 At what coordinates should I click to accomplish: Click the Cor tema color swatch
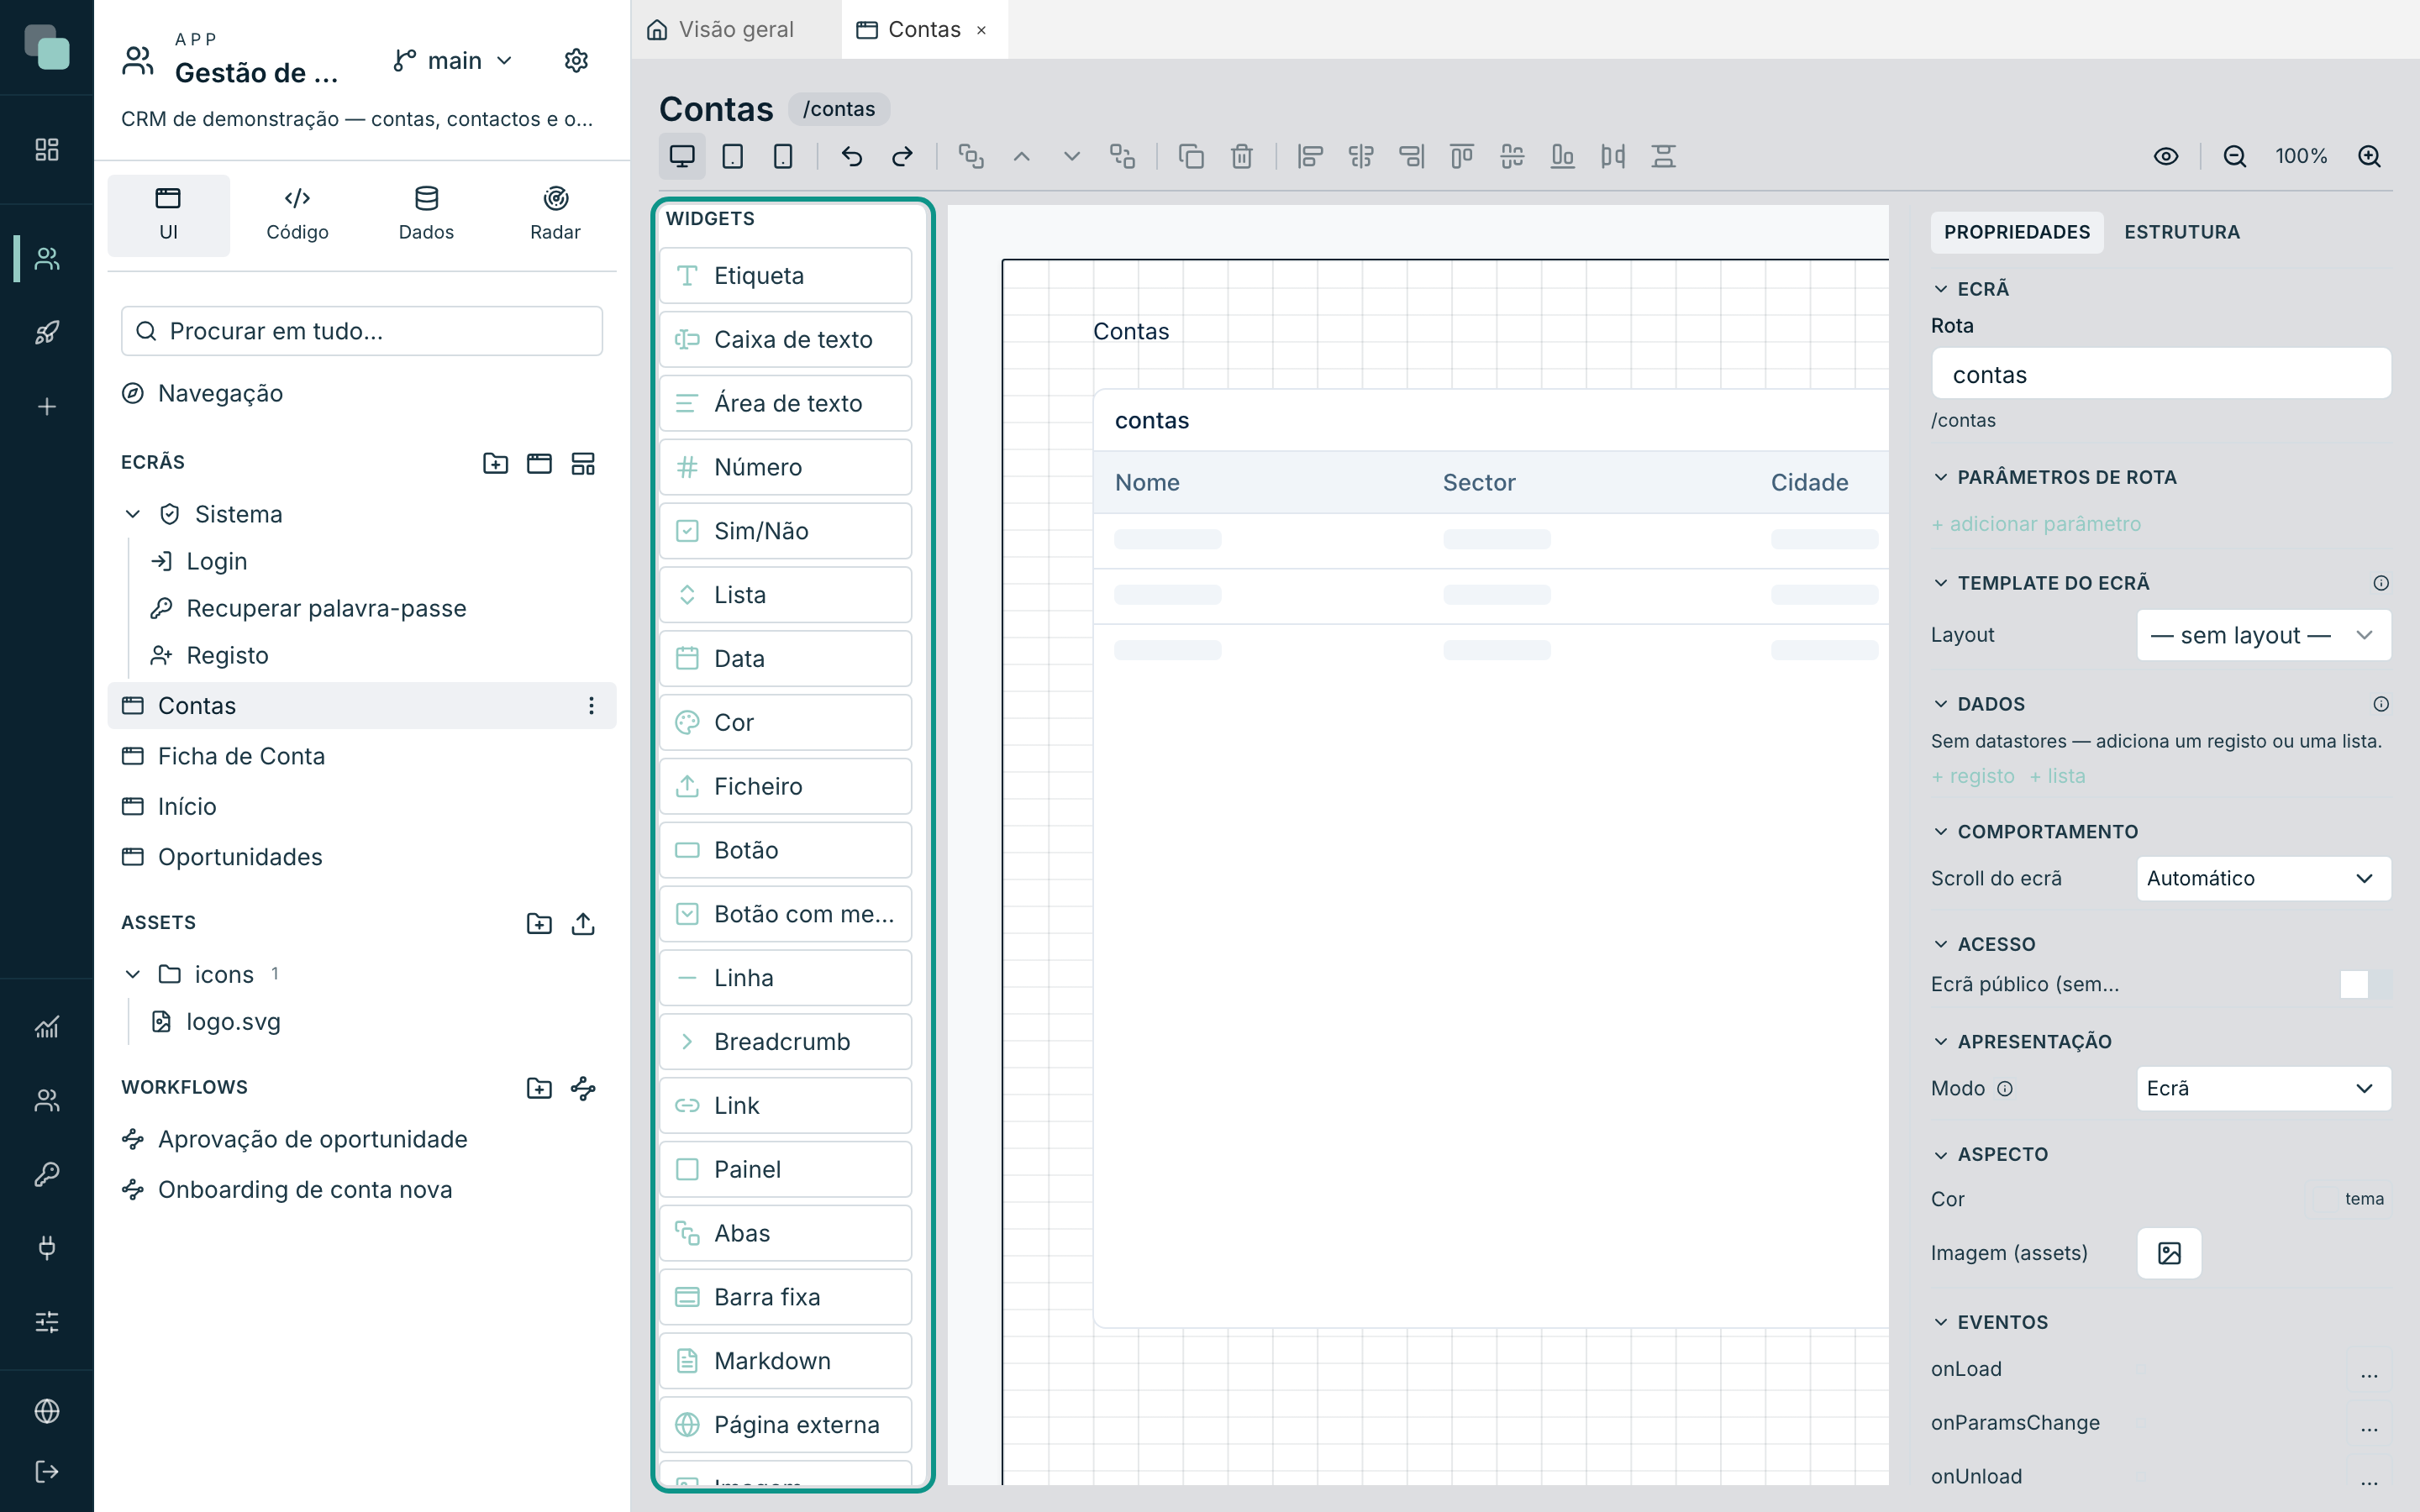tap(2349, 1199)
